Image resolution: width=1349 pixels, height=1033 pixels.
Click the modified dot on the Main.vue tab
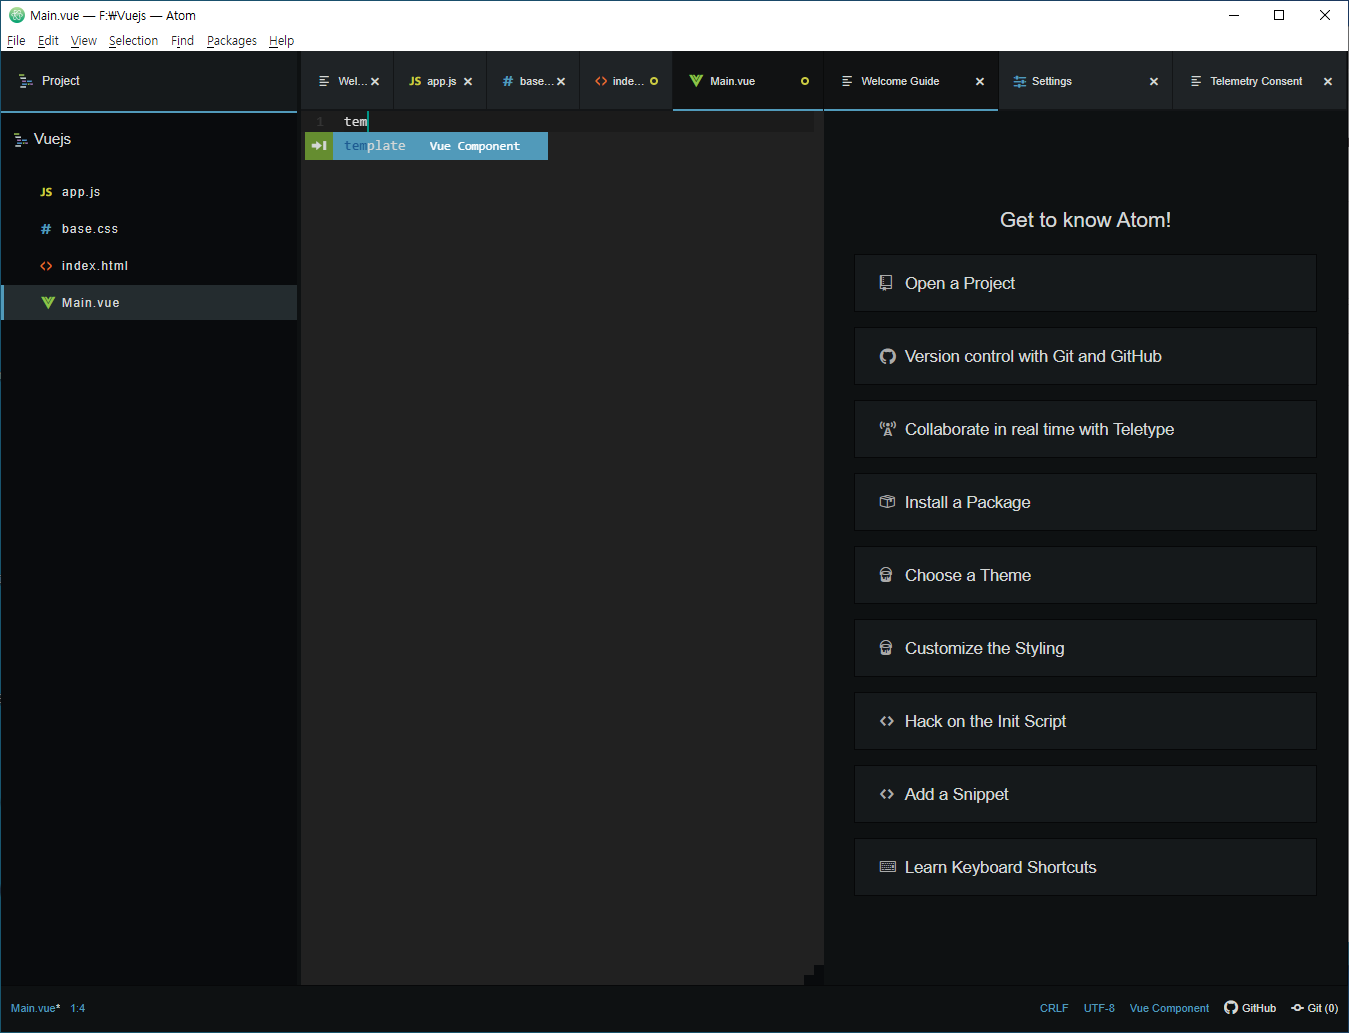tap(805, 82)
